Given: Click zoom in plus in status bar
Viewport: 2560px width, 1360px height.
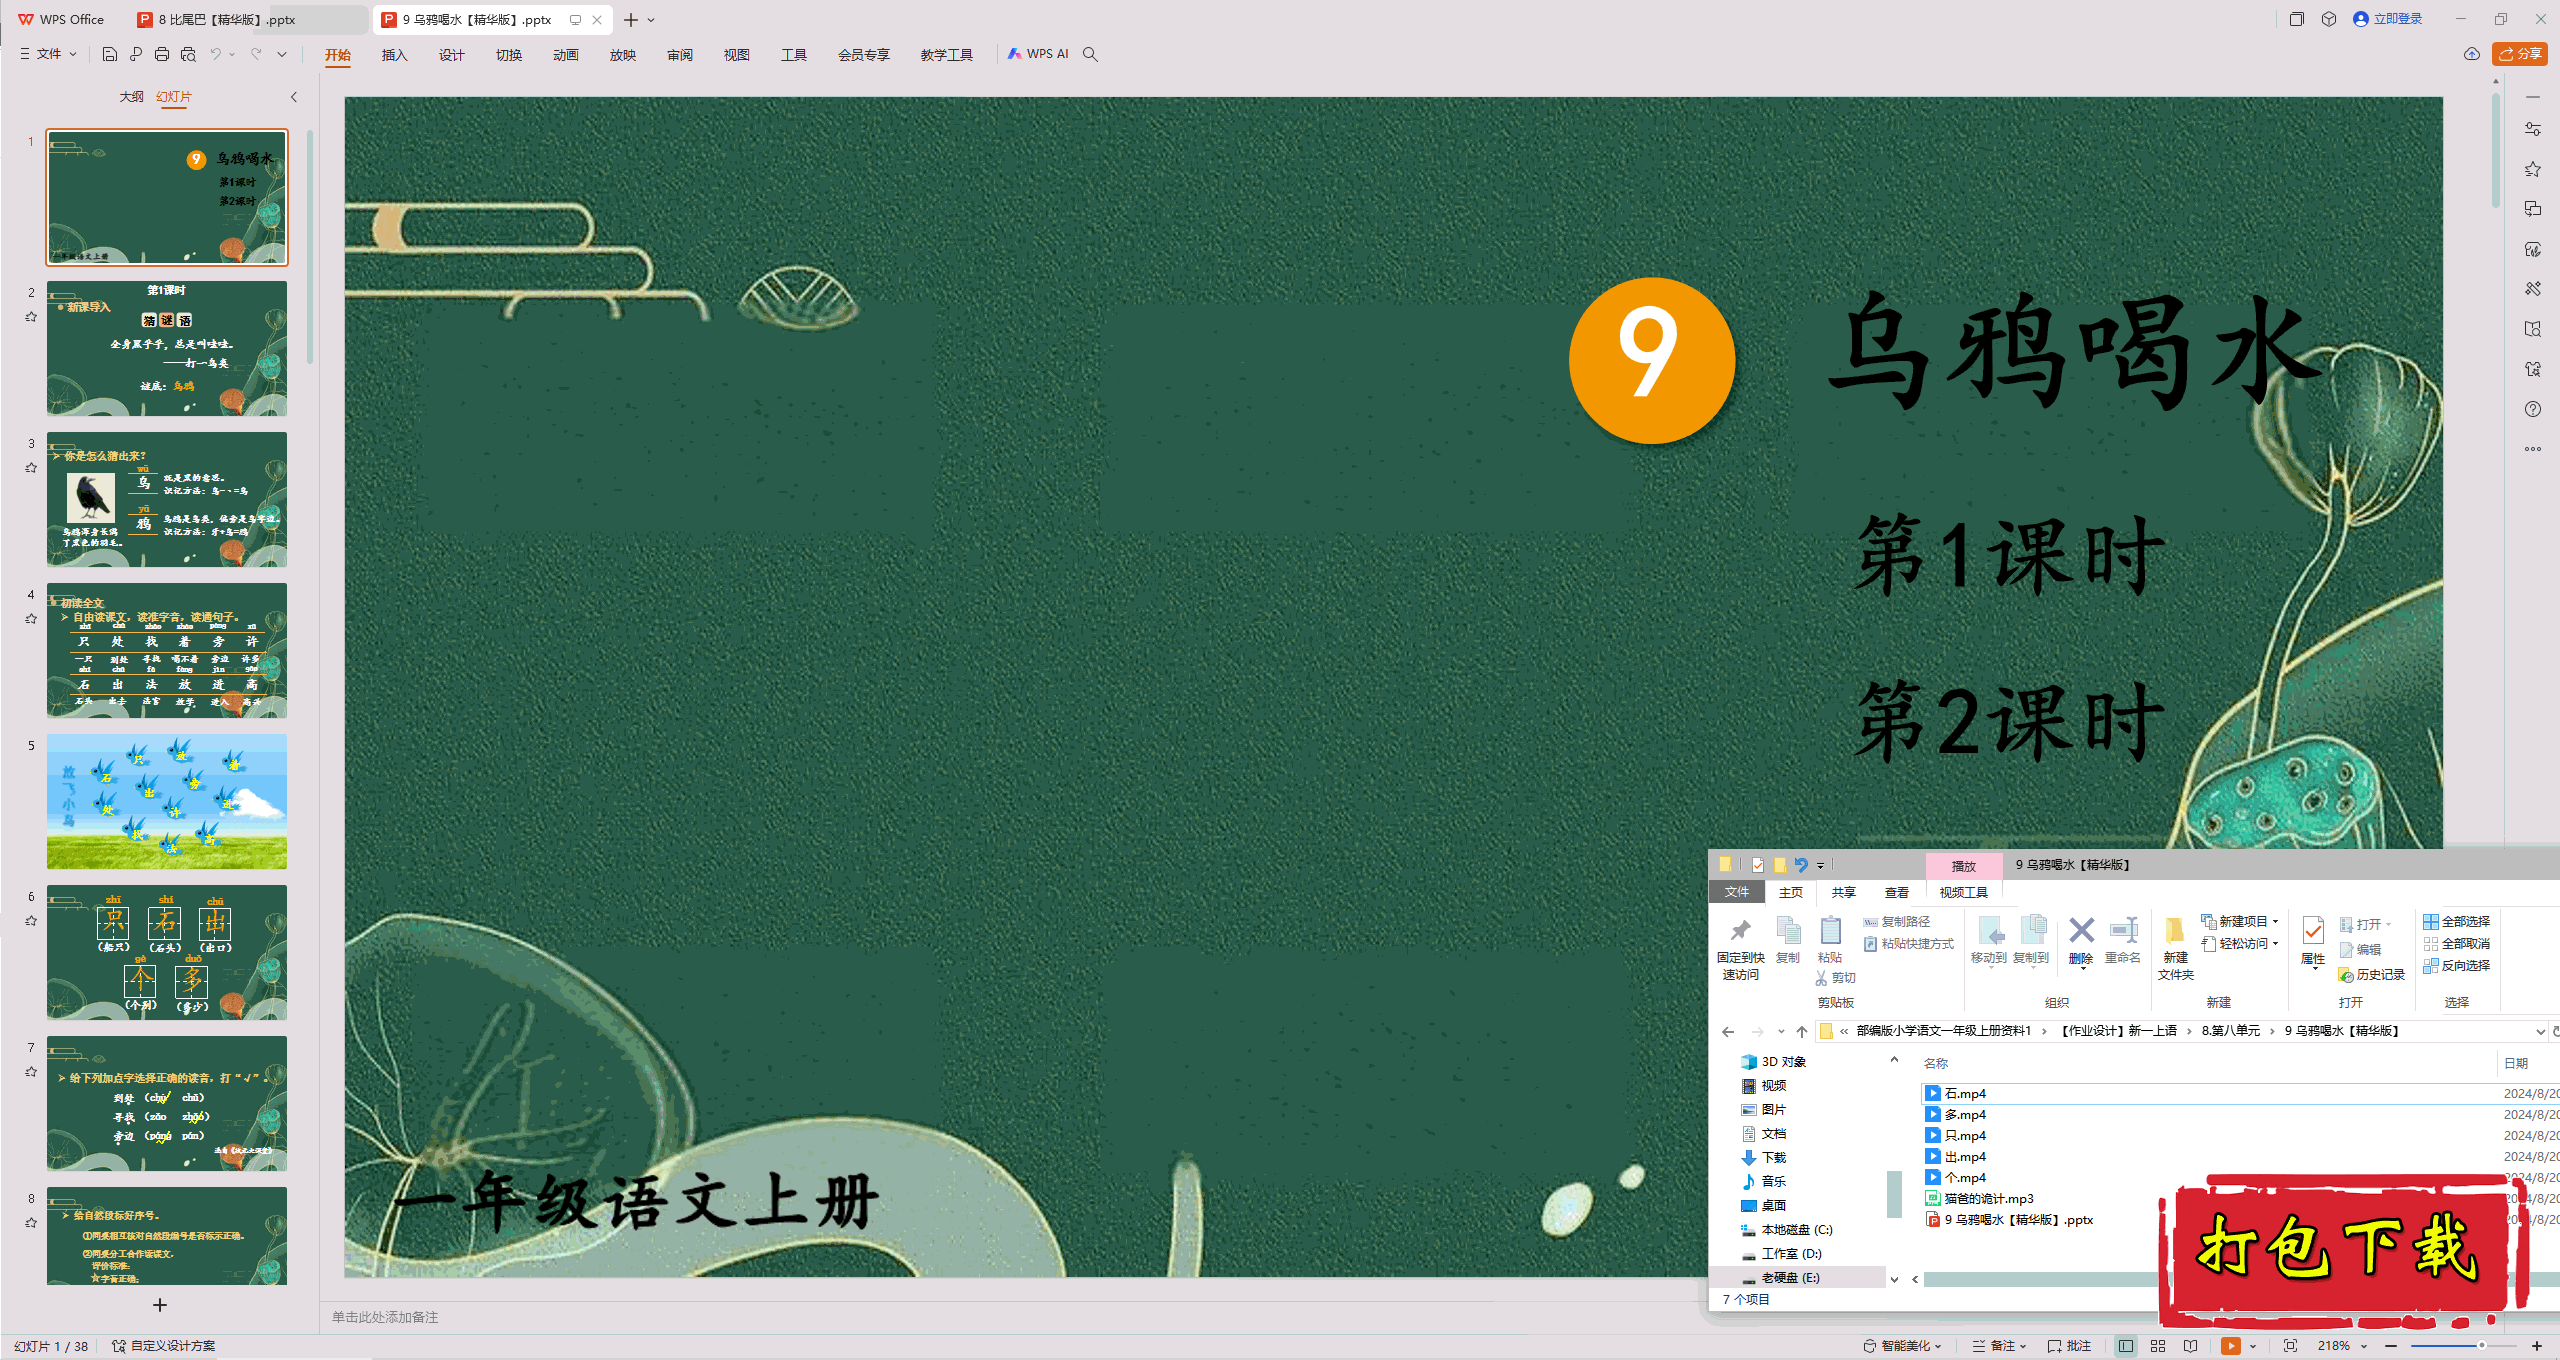Looking at the screenshot, I should pyautogui.click(x=2537, y=1346).
